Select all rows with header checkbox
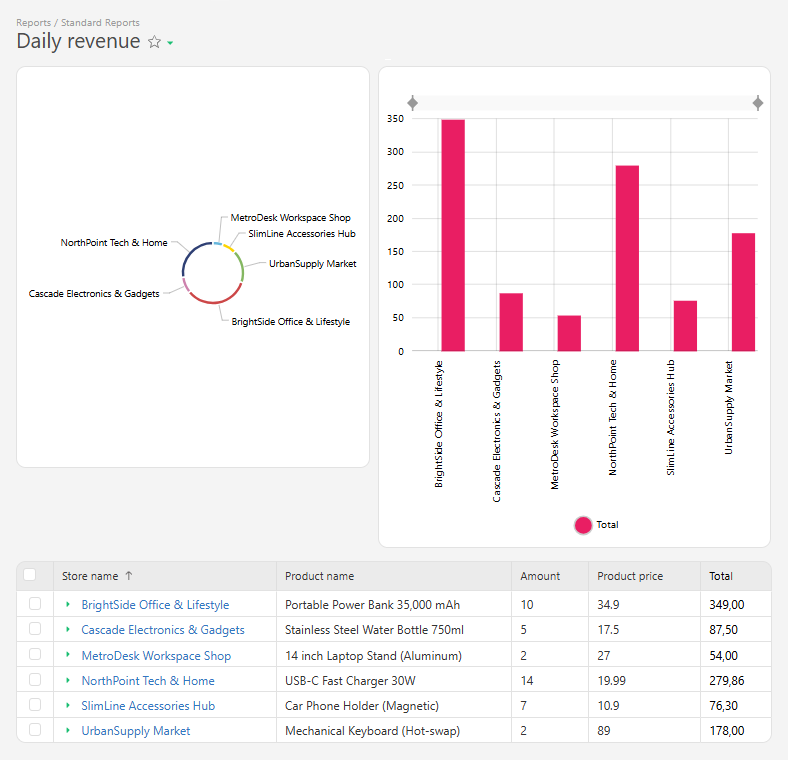788x760 pixels. pyautogui.click(x=30, y=575)
